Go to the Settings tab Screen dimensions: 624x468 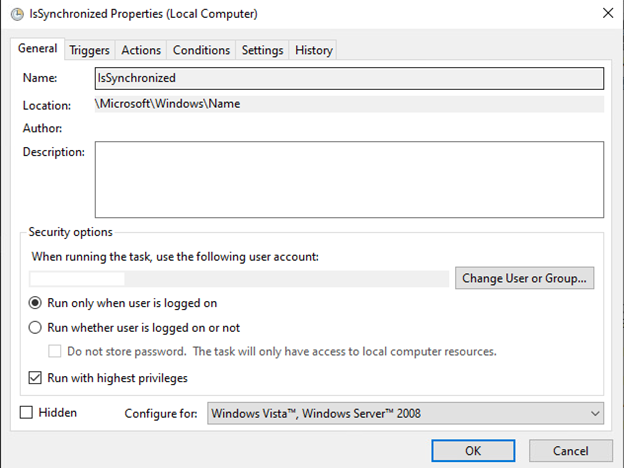(x=262, y=50)
